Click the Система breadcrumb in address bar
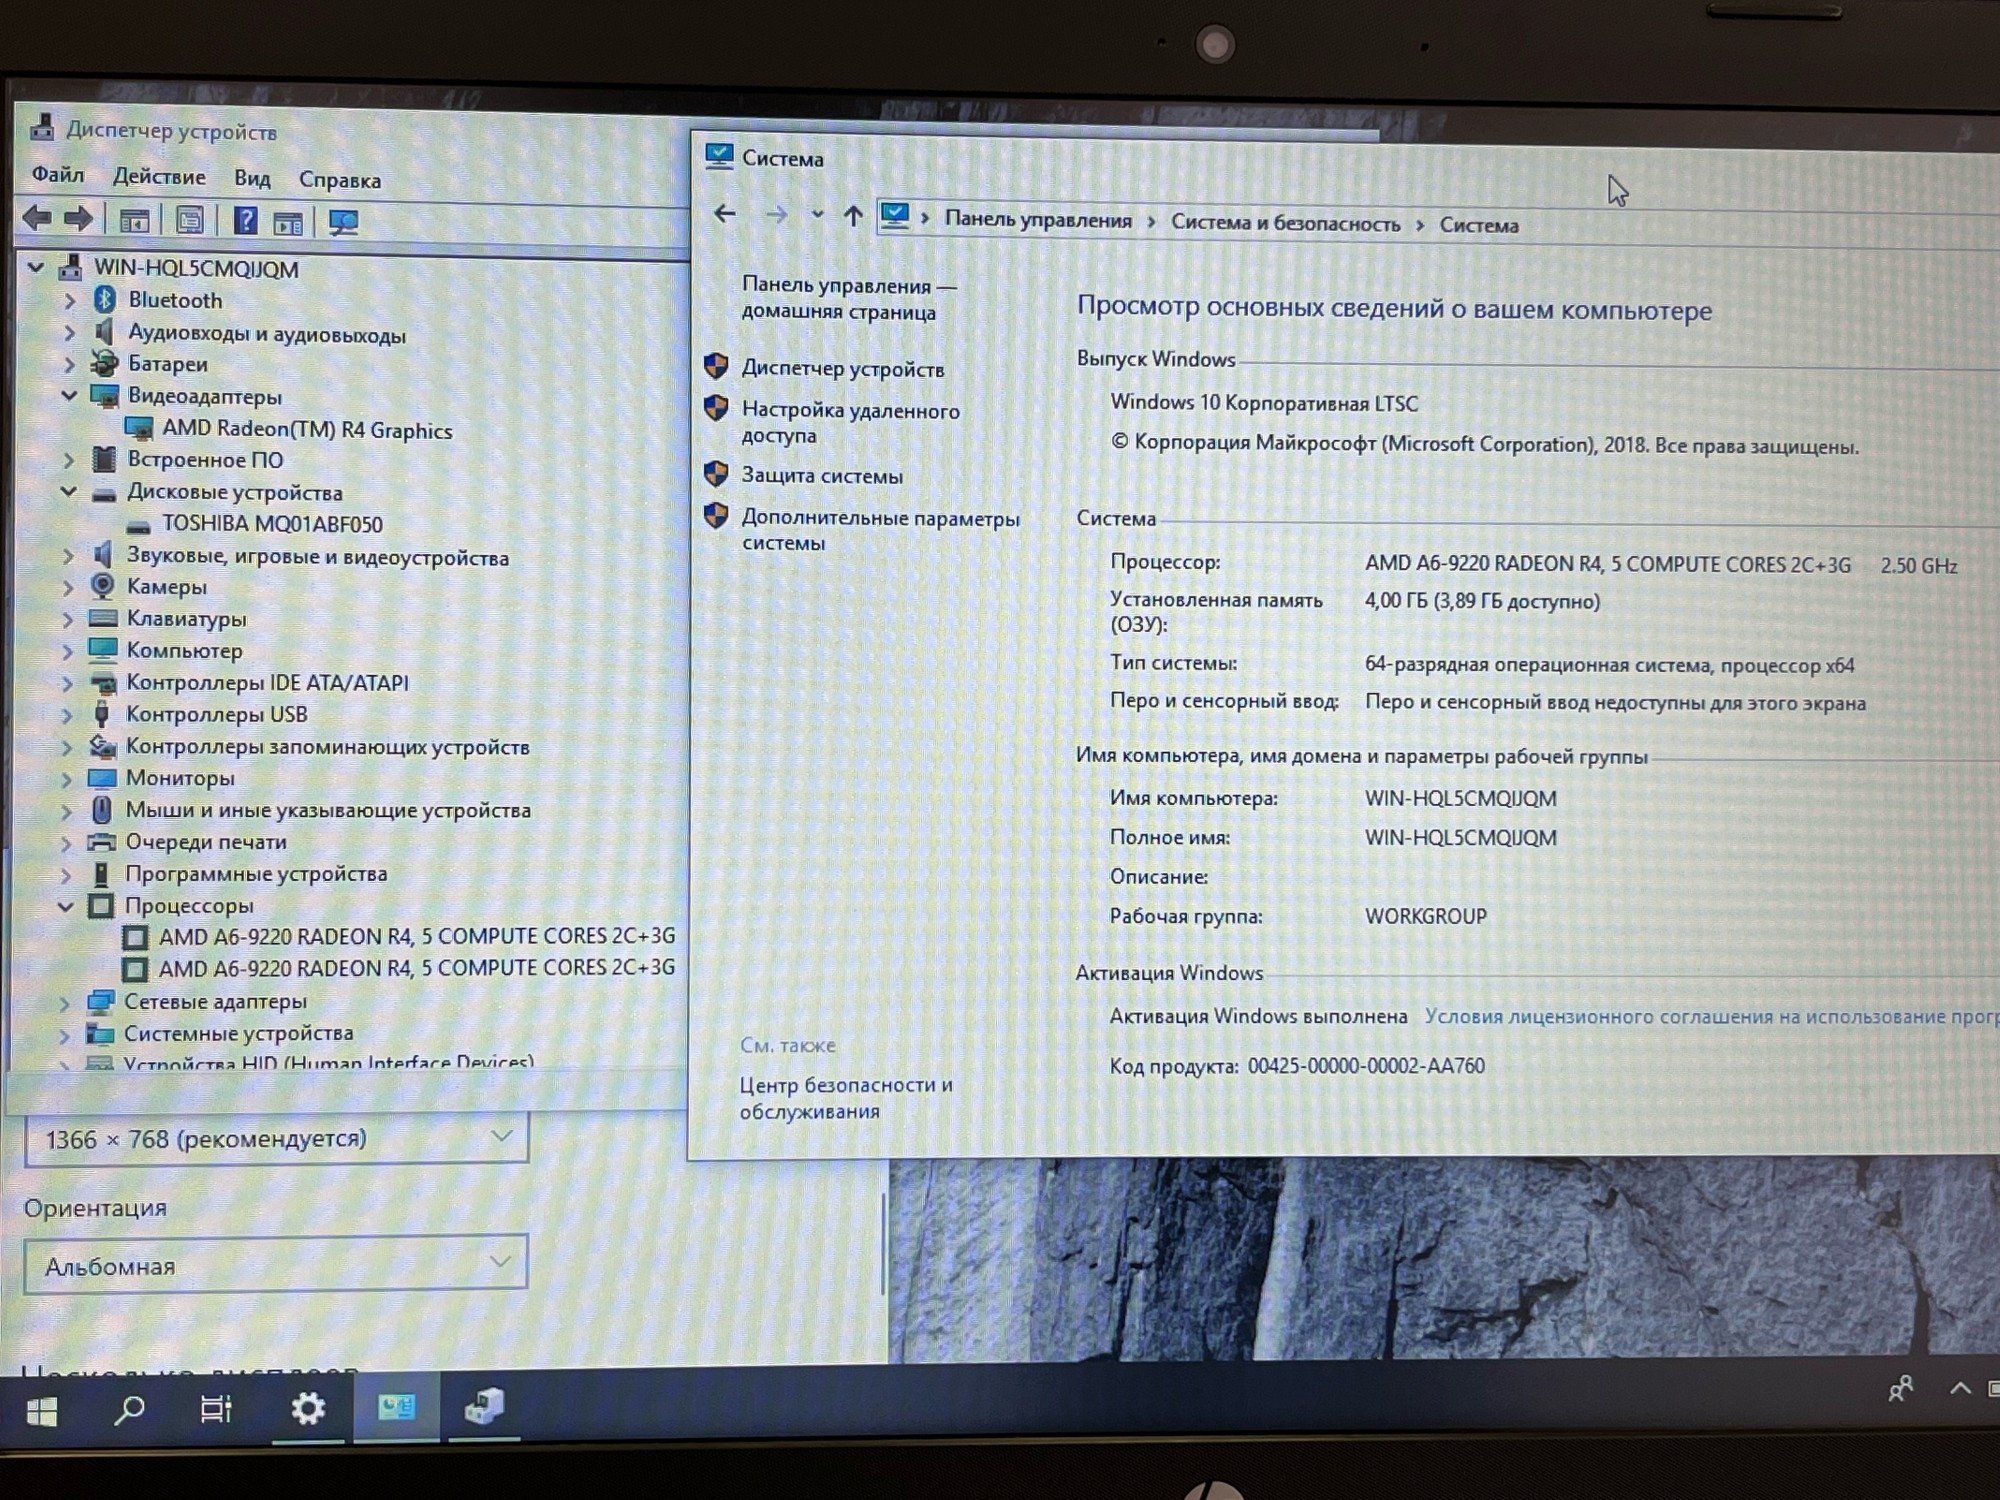 pyautogui.click(x=1478, y=225)
